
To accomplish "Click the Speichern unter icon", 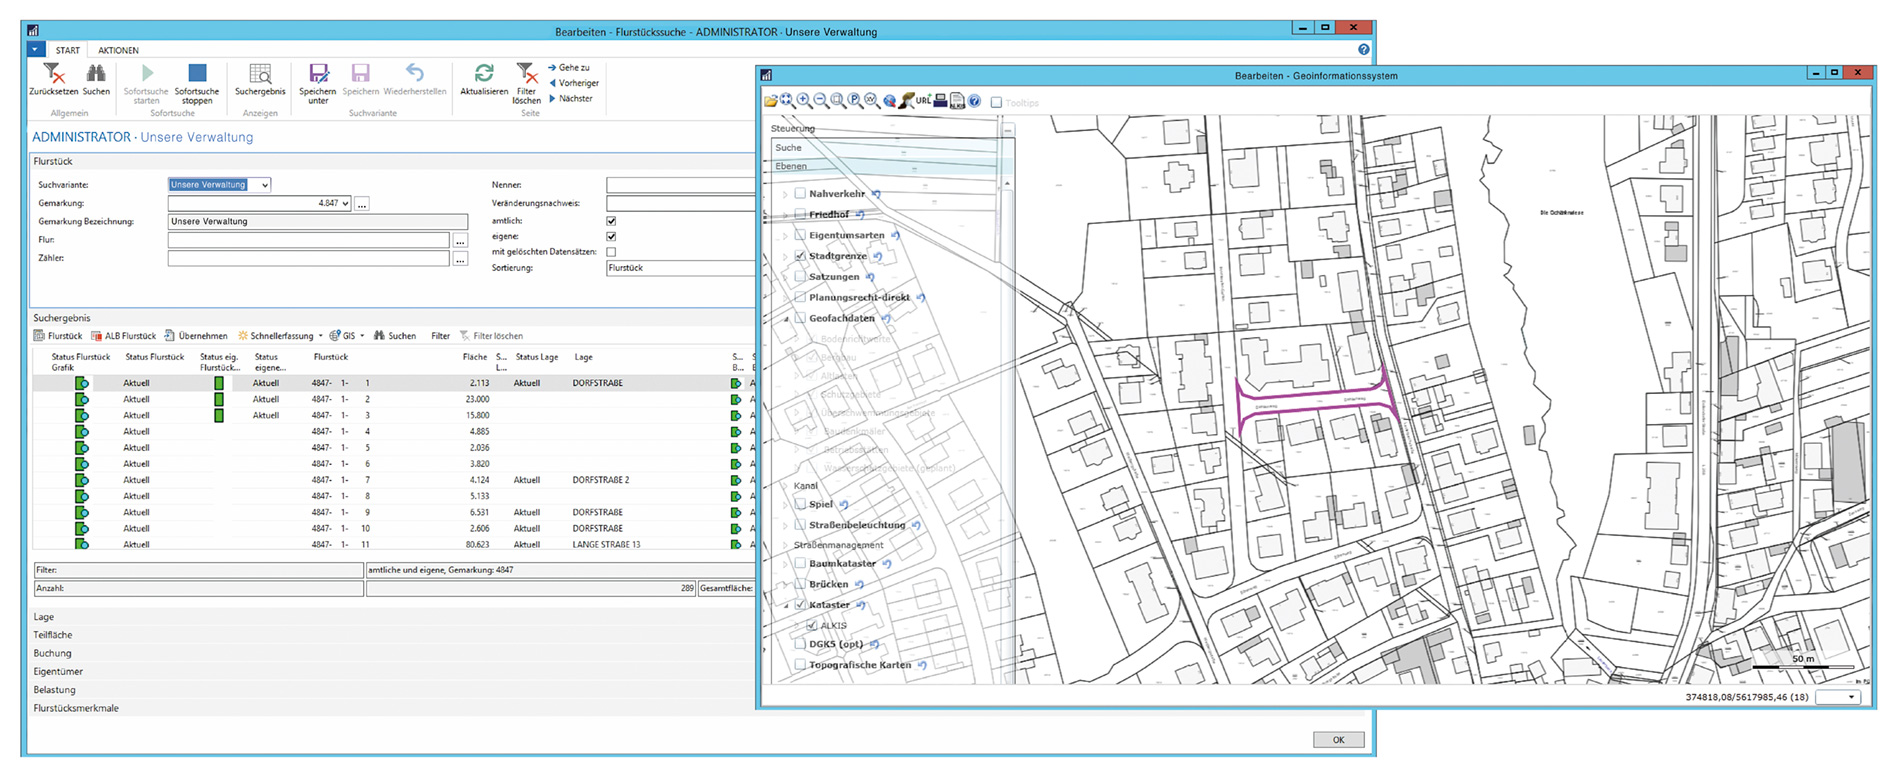I will (x=318, y=74).
